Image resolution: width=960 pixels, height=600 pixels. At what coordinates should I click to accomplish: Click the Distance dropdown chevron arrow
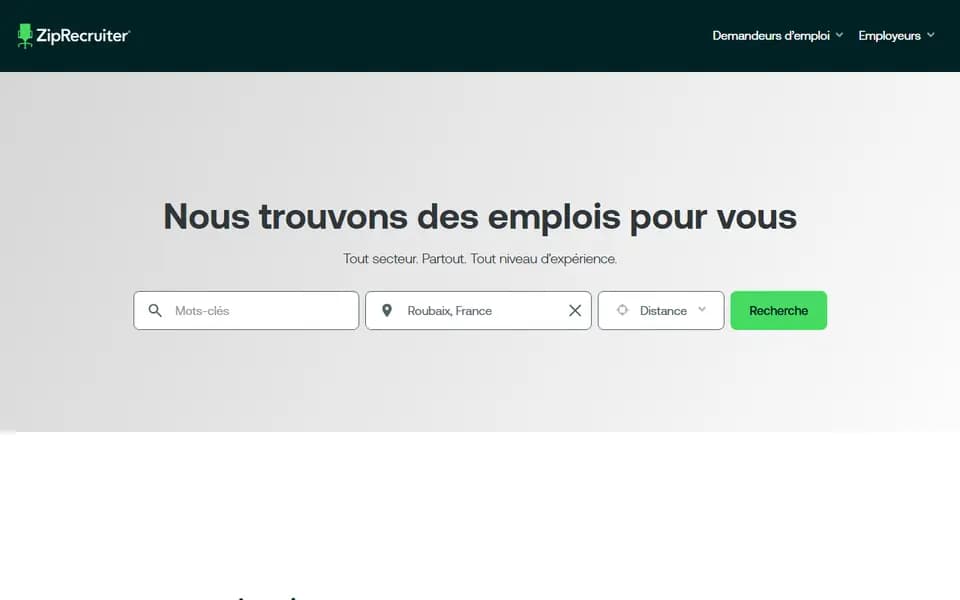702,309
